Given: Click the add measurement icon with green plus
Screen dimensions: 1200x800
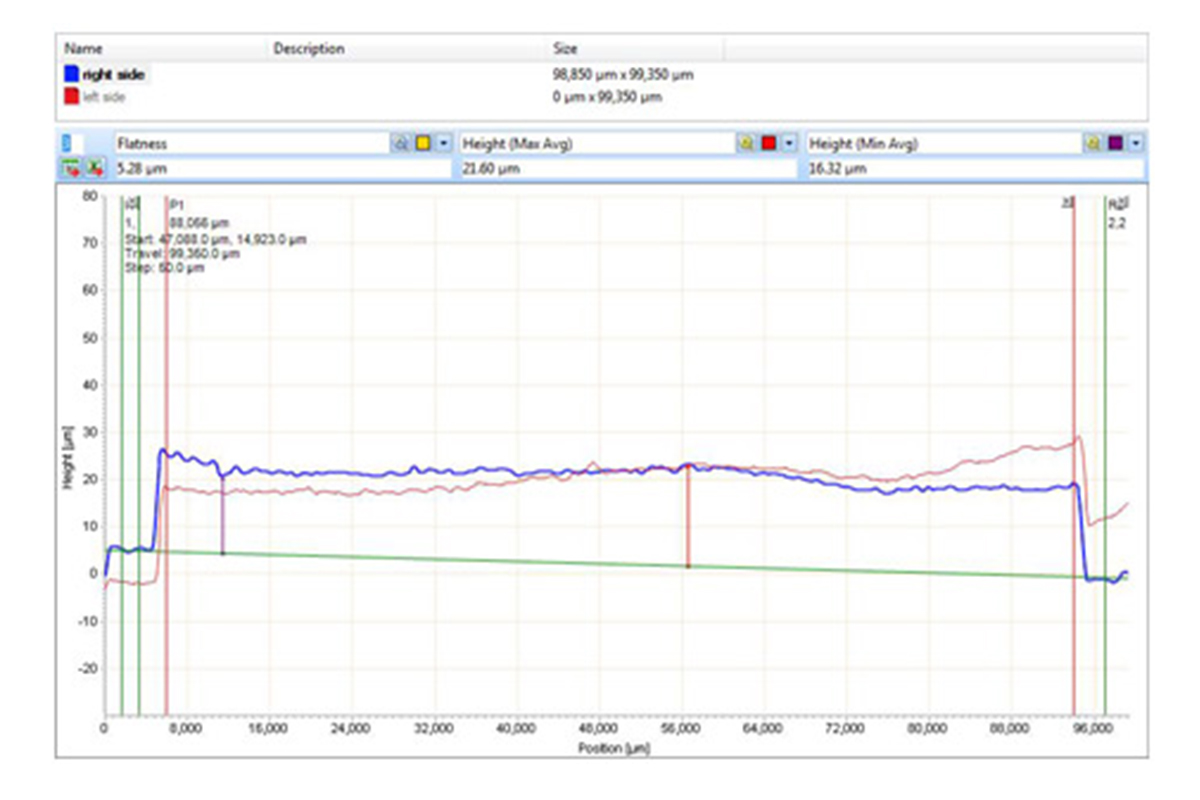Looking at the screenshot, I should pyautogui.click(x=71, y=168).
